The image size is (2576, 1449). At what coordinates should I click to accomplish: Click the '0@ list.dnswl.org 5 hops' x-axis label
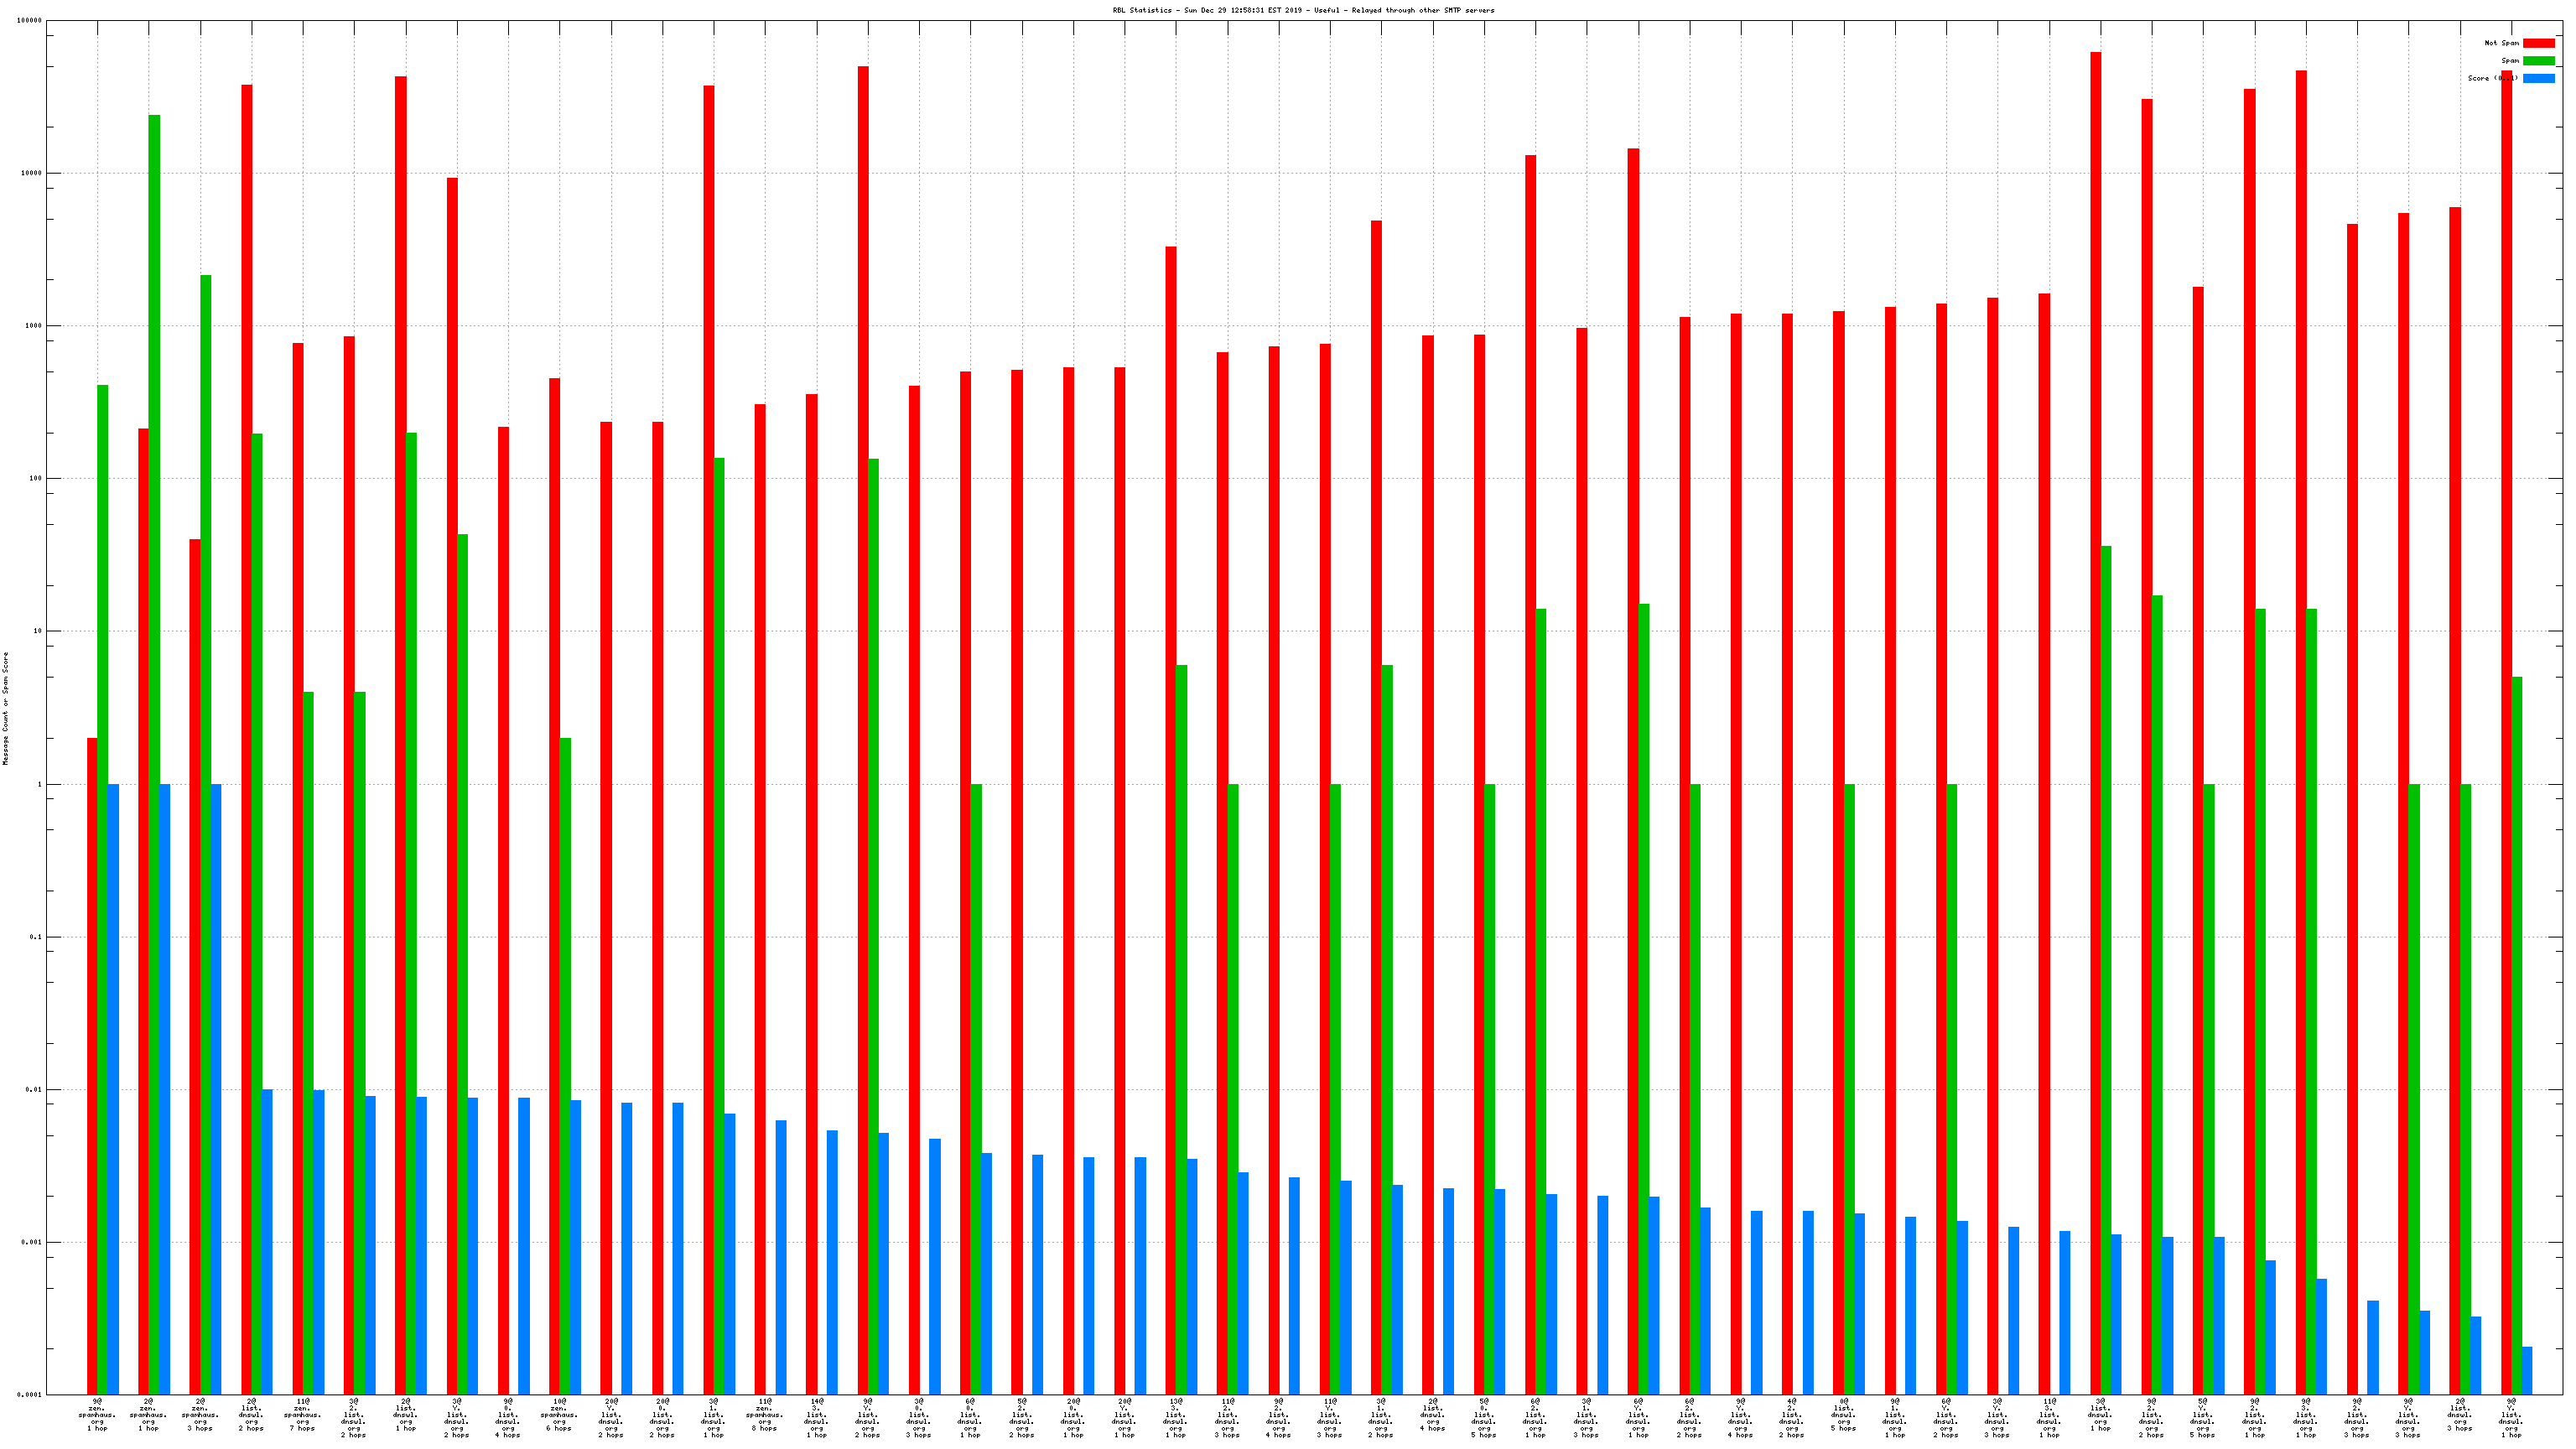coord(1843,1415)
